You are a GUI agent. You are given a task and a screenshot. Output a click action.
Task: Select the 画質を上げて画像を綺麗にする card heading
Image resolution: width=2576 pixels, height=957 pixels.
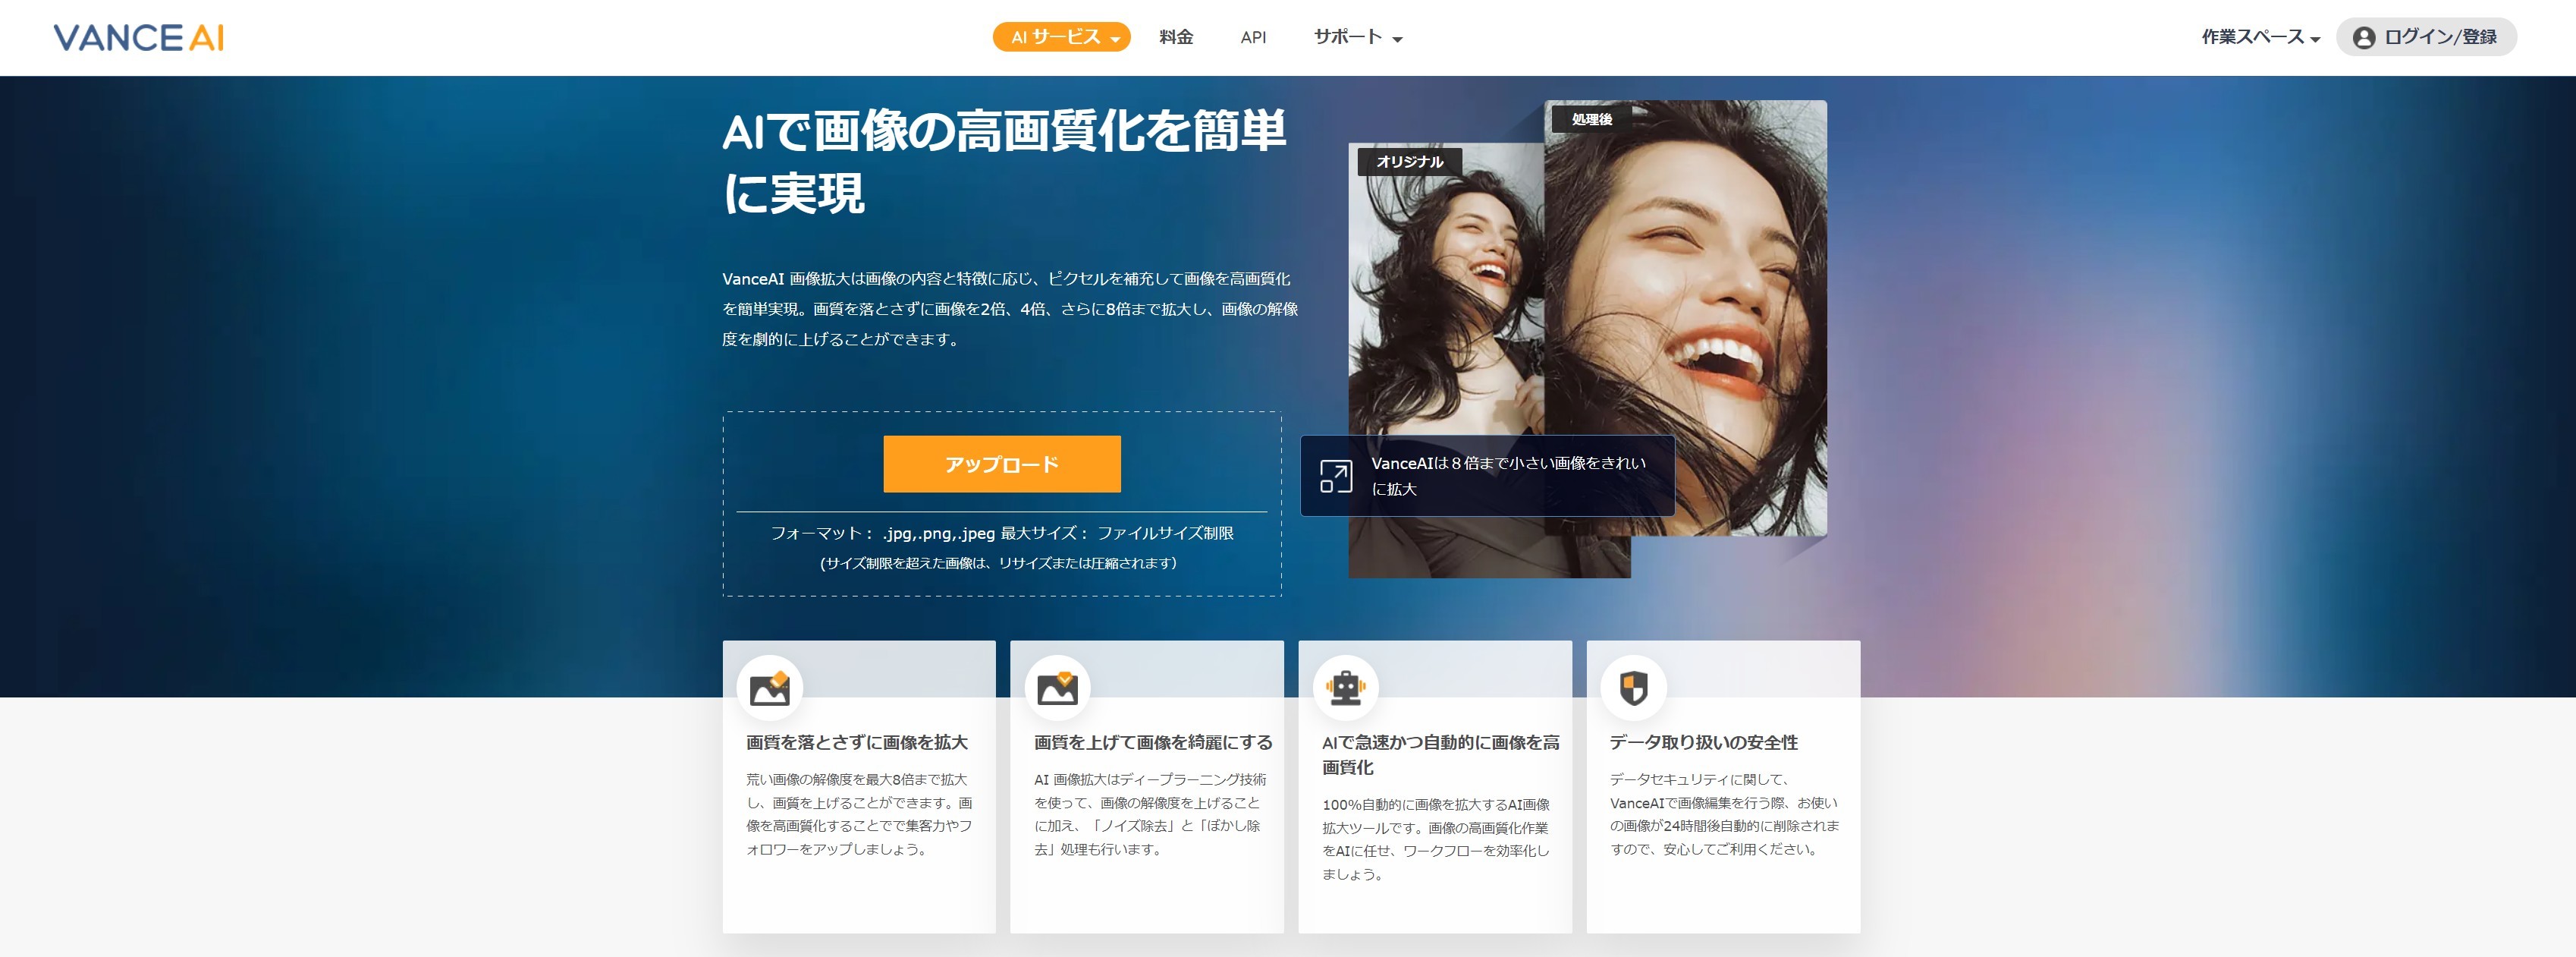point(1153,742)
